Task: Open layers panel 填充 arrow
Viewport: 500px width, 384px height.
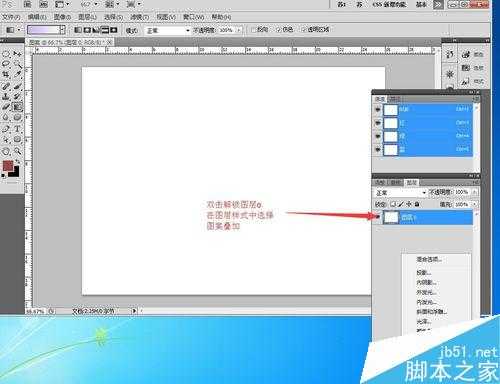Action: 474,204
